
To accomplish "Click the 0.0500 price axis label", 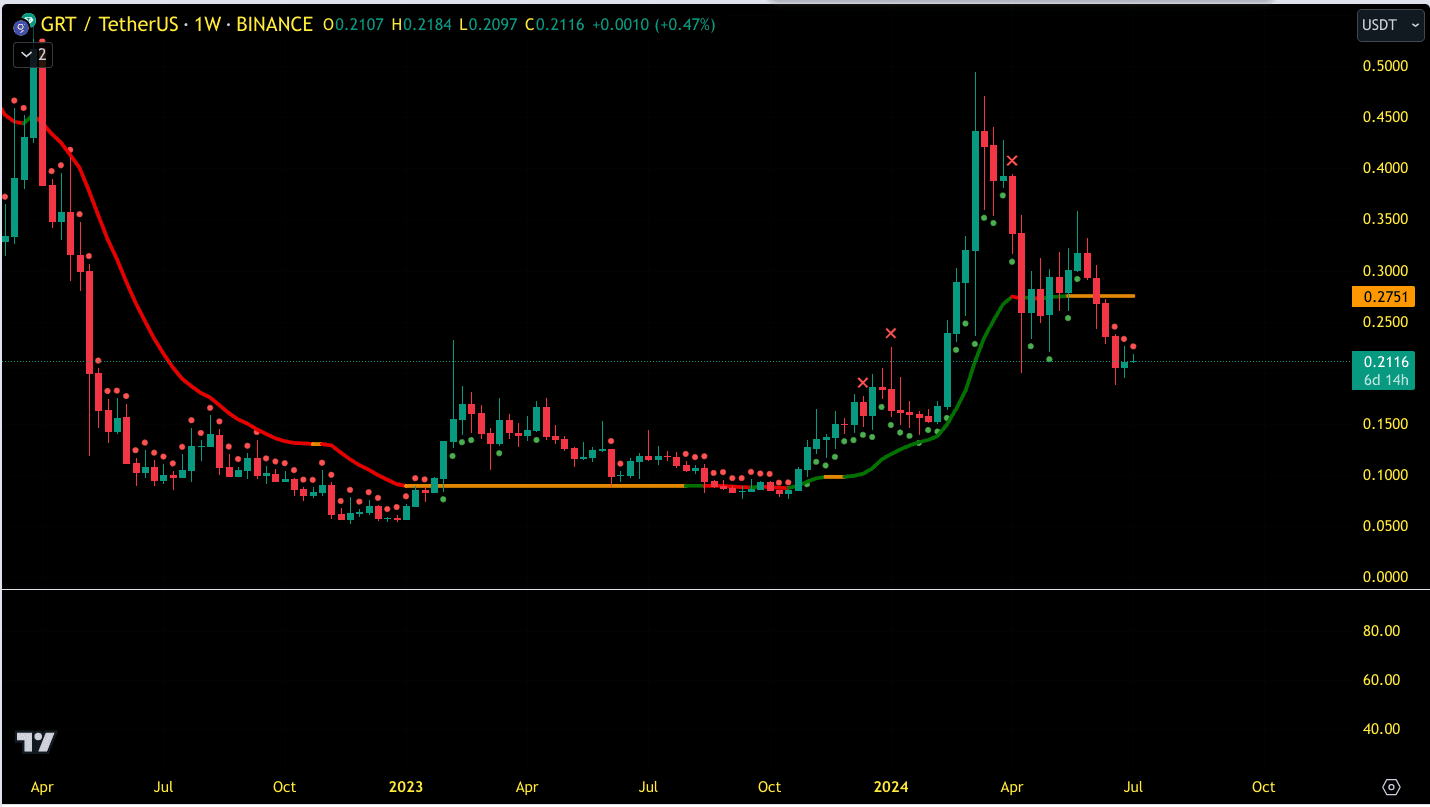I will [1386, 526].
